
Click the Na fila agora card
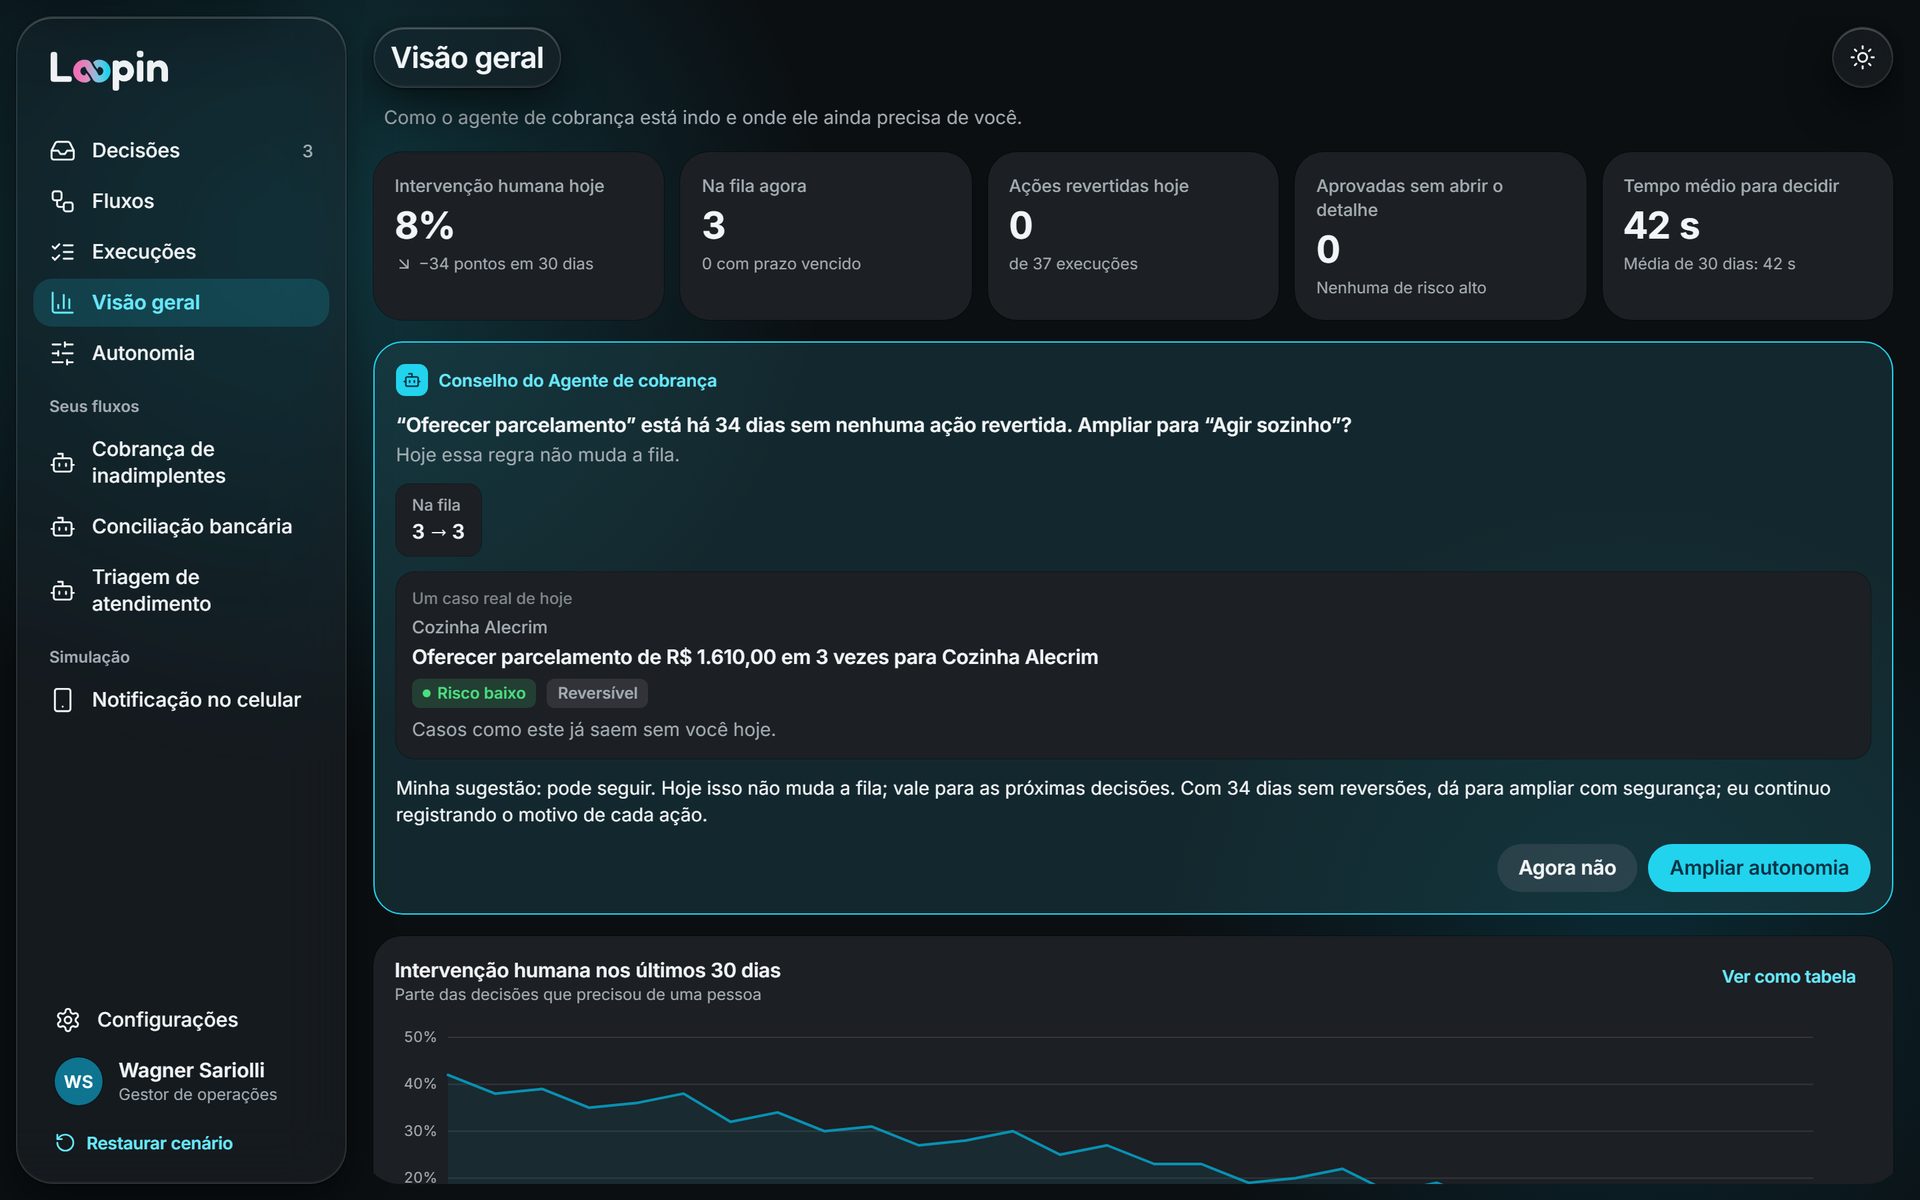pos(825,236)
